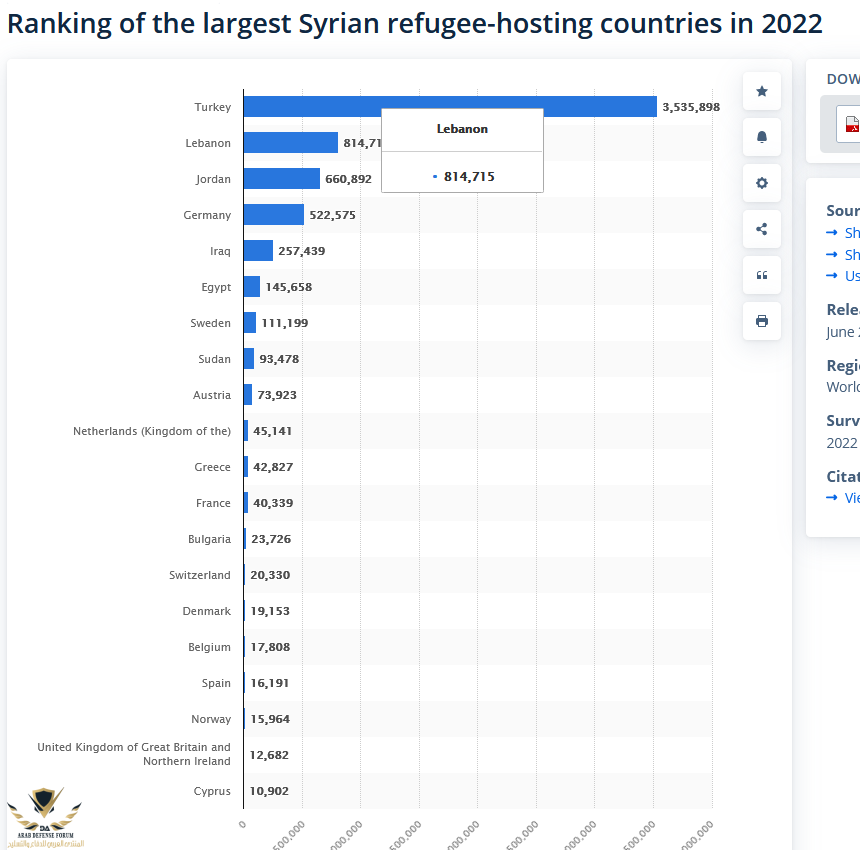Select the Iraq bar in chart
This screenshot has width=860, height=850.
point(258,251)
